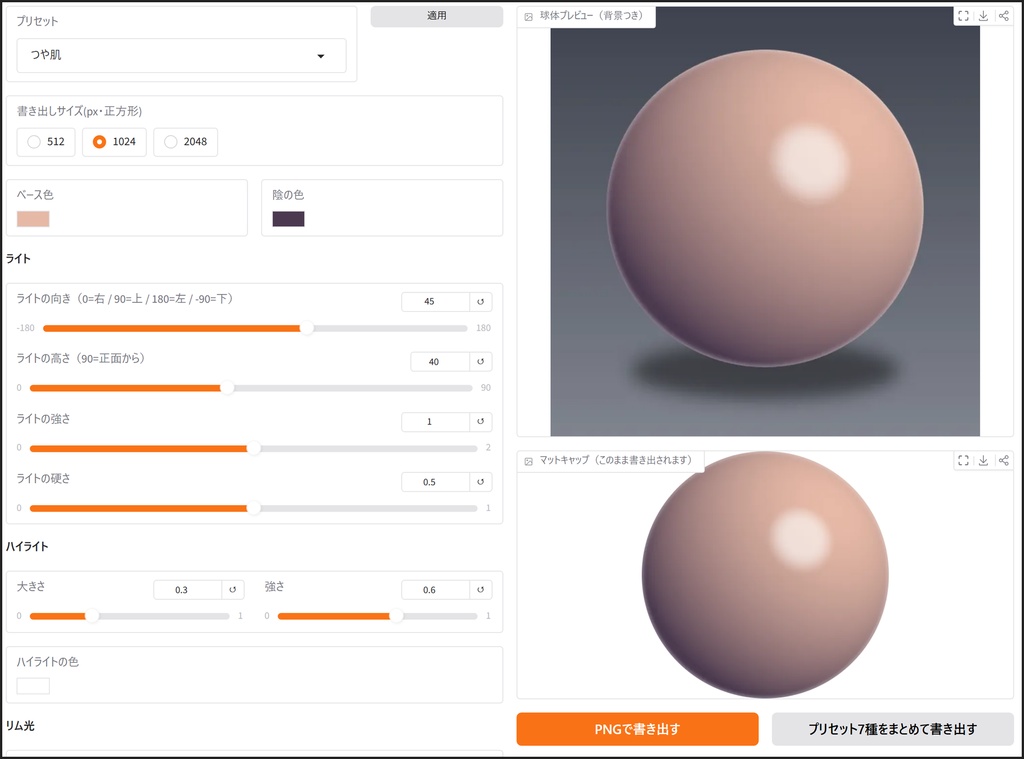The image size is (1024, 759).
Task: Open the ハイライトの色 color swatch
Action: [x=33, y=686]
